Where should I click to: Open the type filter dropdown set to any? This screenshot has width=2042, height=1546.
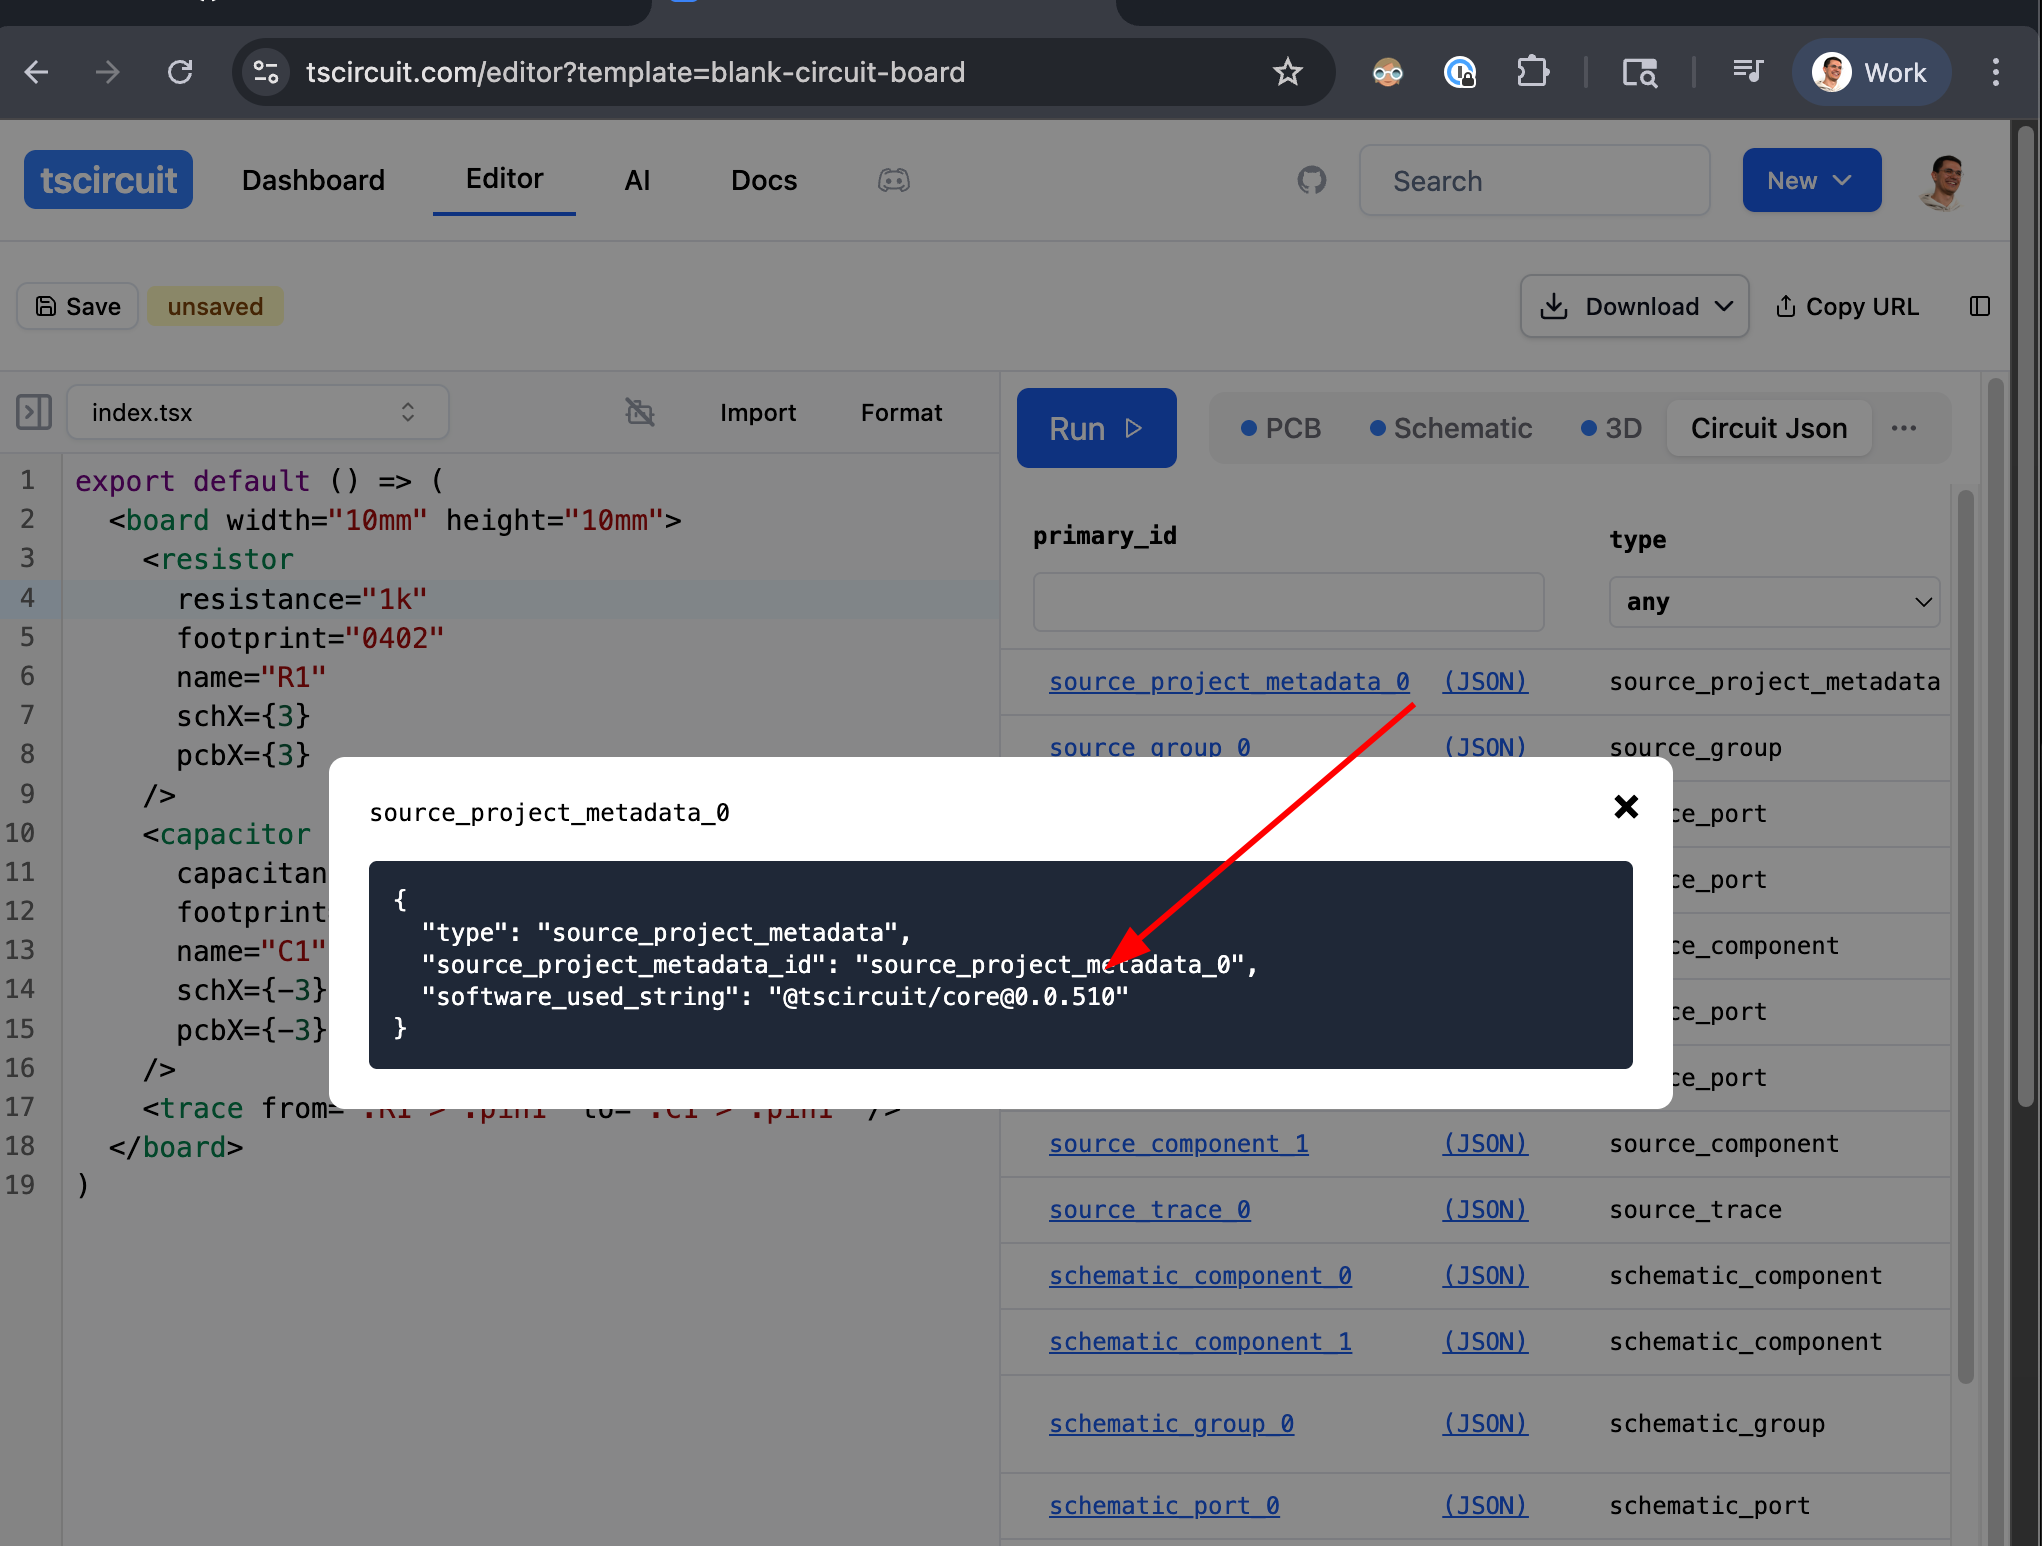point(1773,602)
